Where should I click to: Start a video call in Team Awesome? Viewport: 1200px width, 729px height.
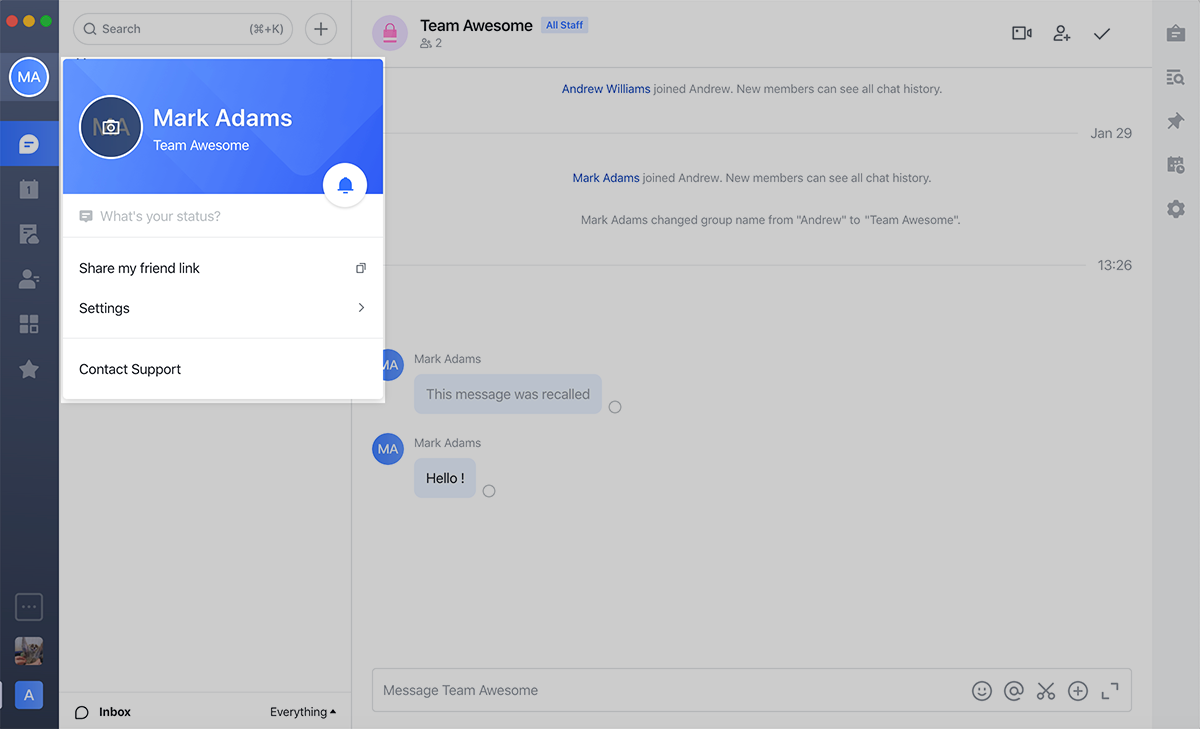coord(1021,33)
